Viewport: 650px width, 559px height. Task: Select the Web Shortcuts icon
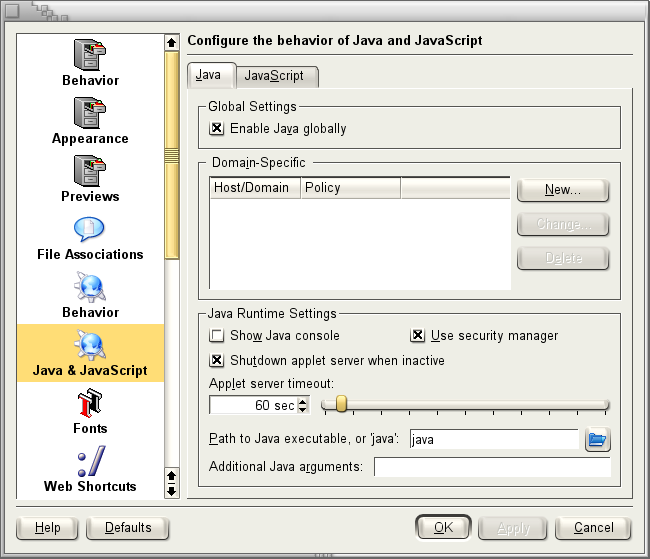pos(92,461)
